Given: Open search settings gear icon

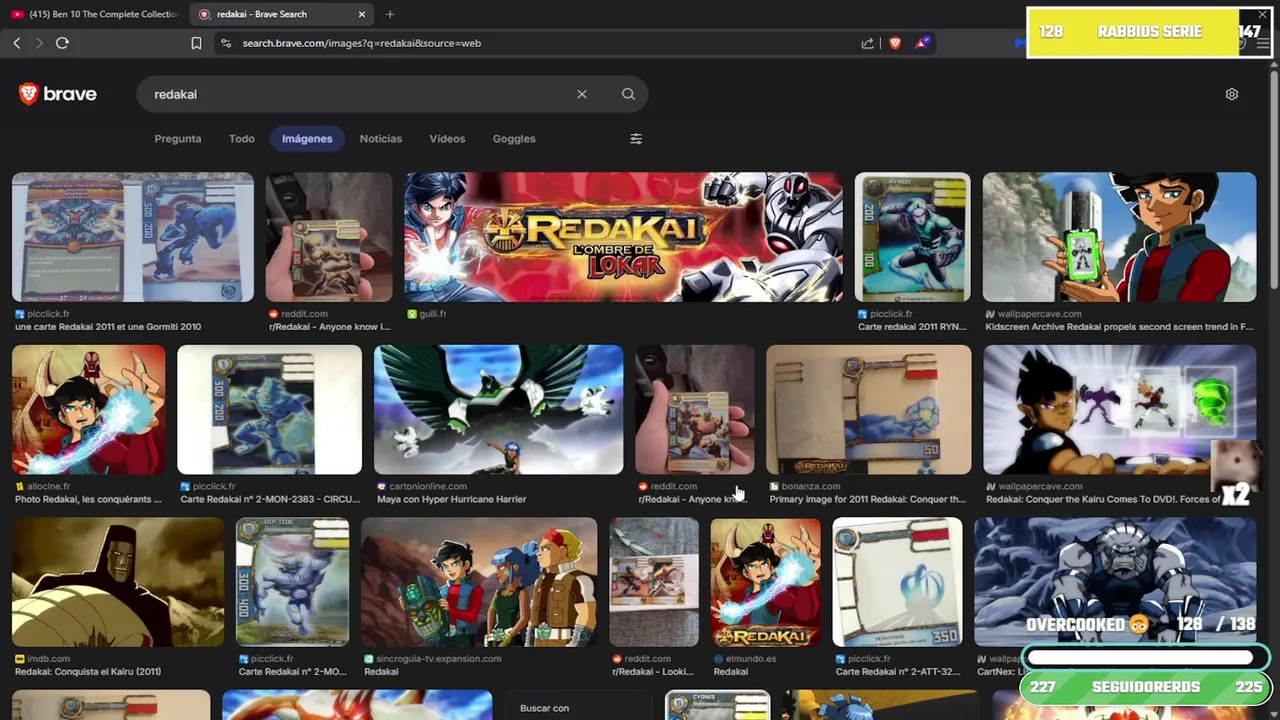Looking at the screenshot, I should click(1232, 94).
